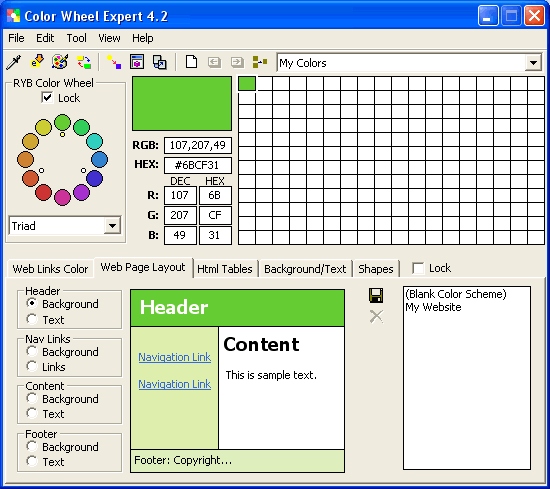Select Nav Links Background radio button
Image resolution: width=550 pixels, height=489 pixels.
[32, 351]
